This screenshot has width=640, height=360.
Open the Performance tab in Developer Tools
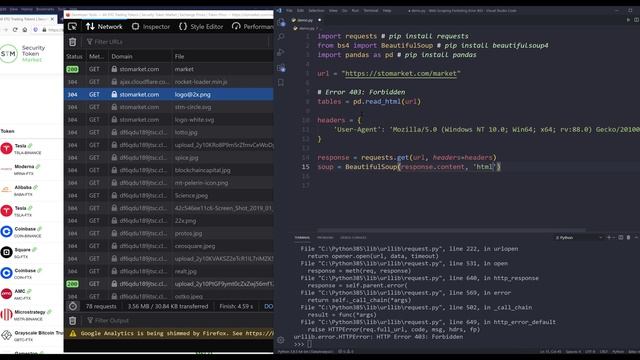click(x=253, y=27)
